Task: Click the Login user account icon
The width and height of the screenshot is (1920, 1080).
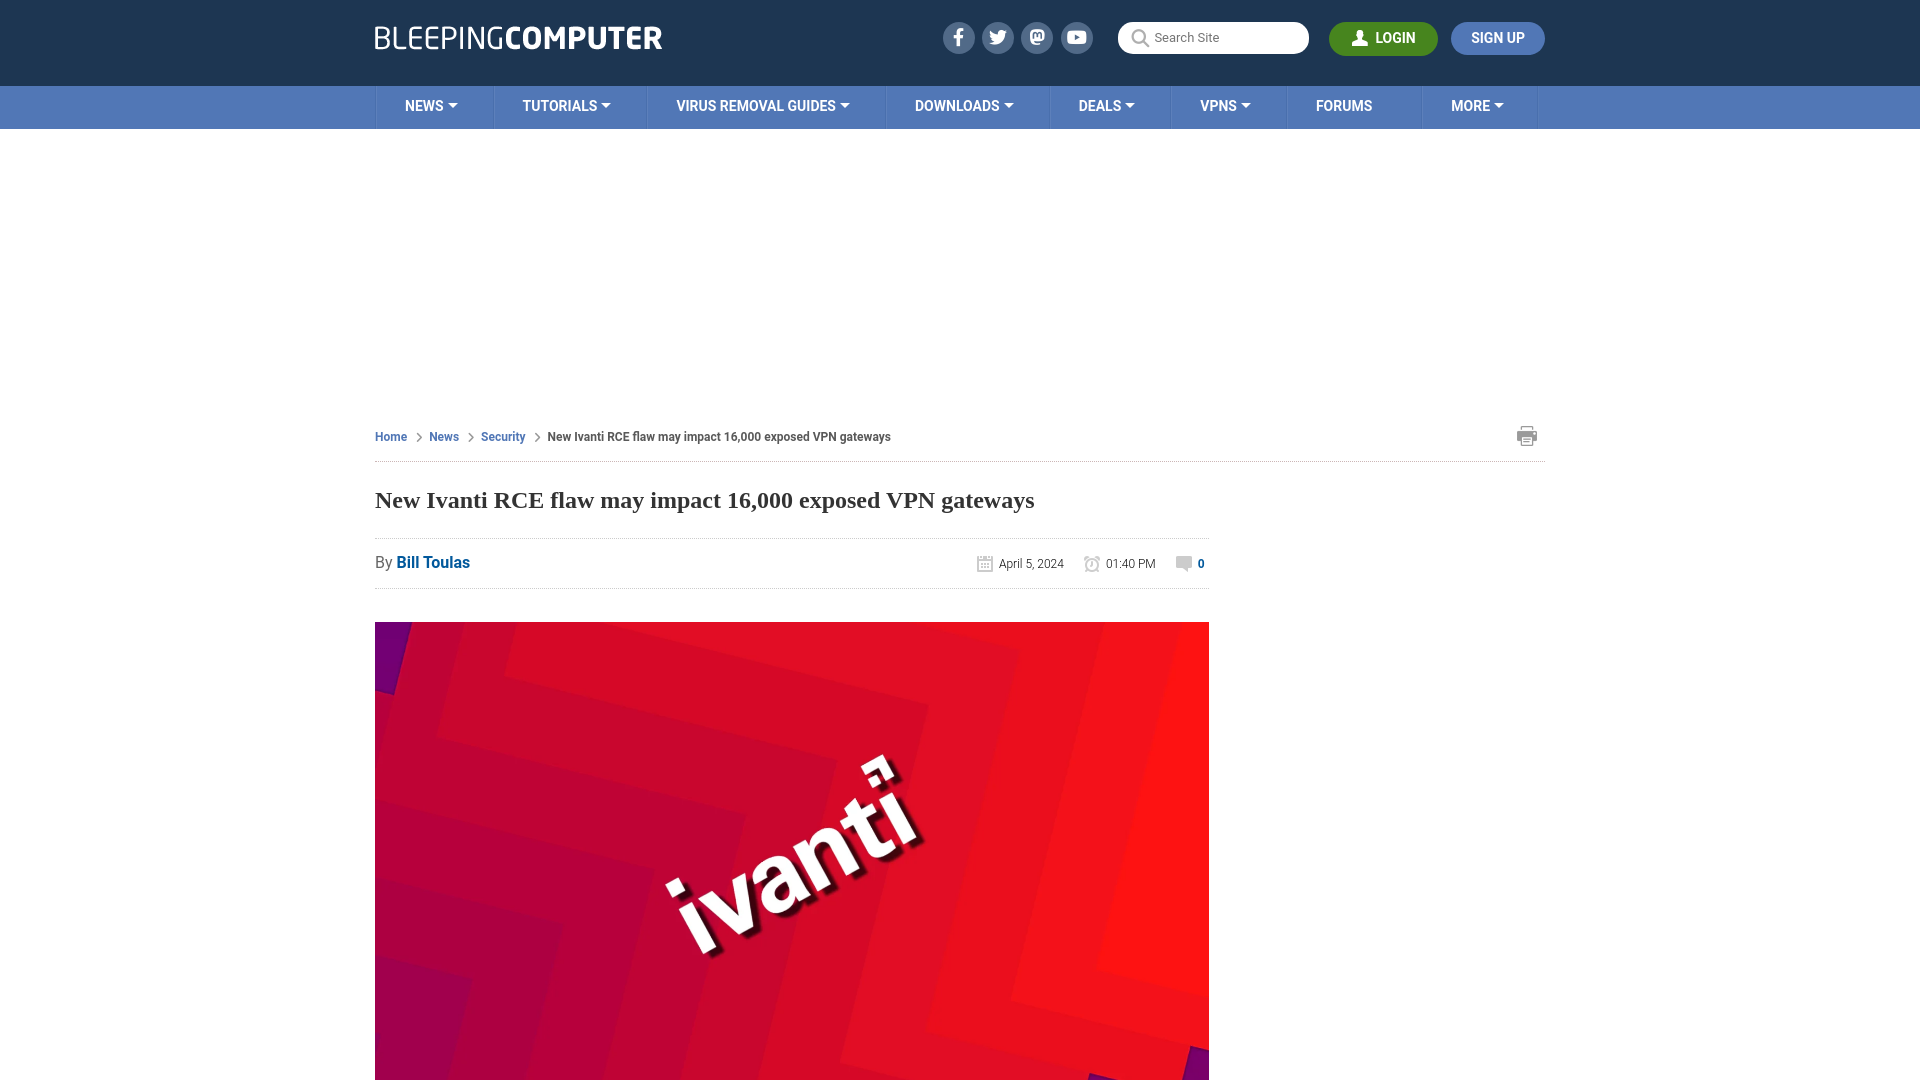Action: tap(1361, 38)
